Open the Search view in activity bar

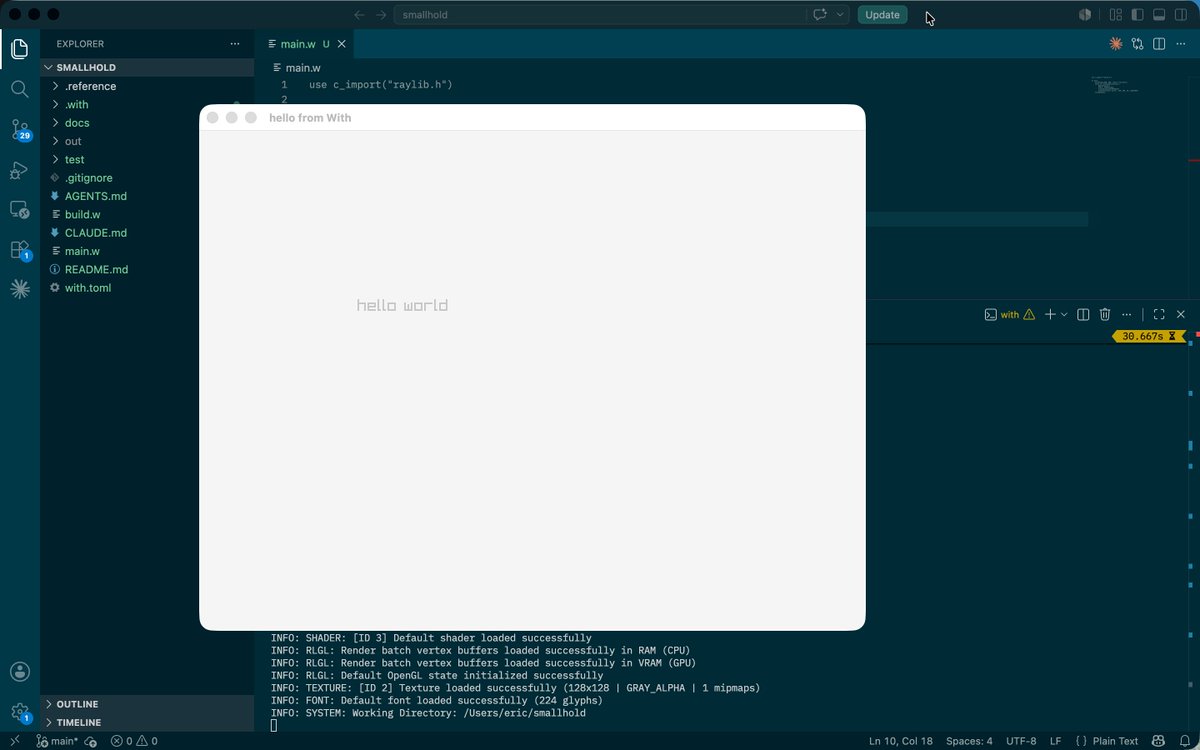[19, 89]
